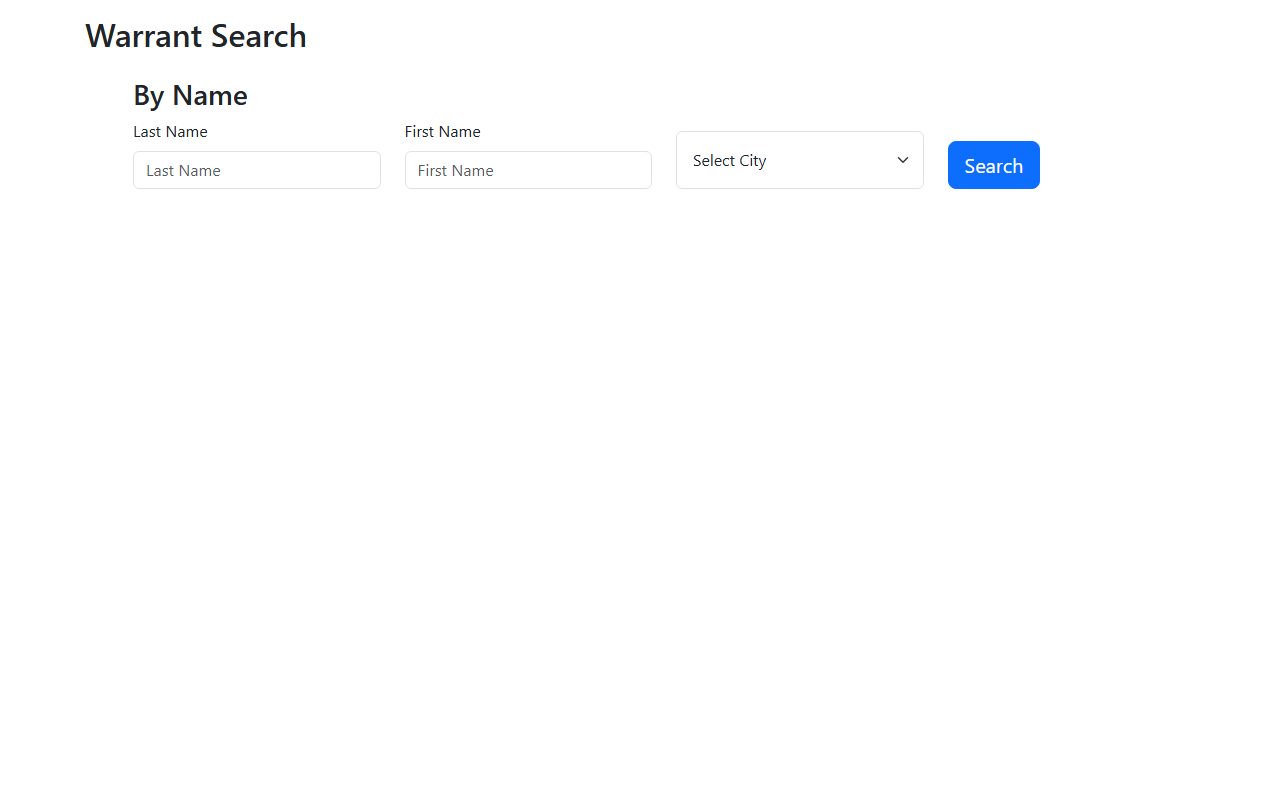Click the First Name label text
Screen dimensions: 1280x800
pos(443,132)
